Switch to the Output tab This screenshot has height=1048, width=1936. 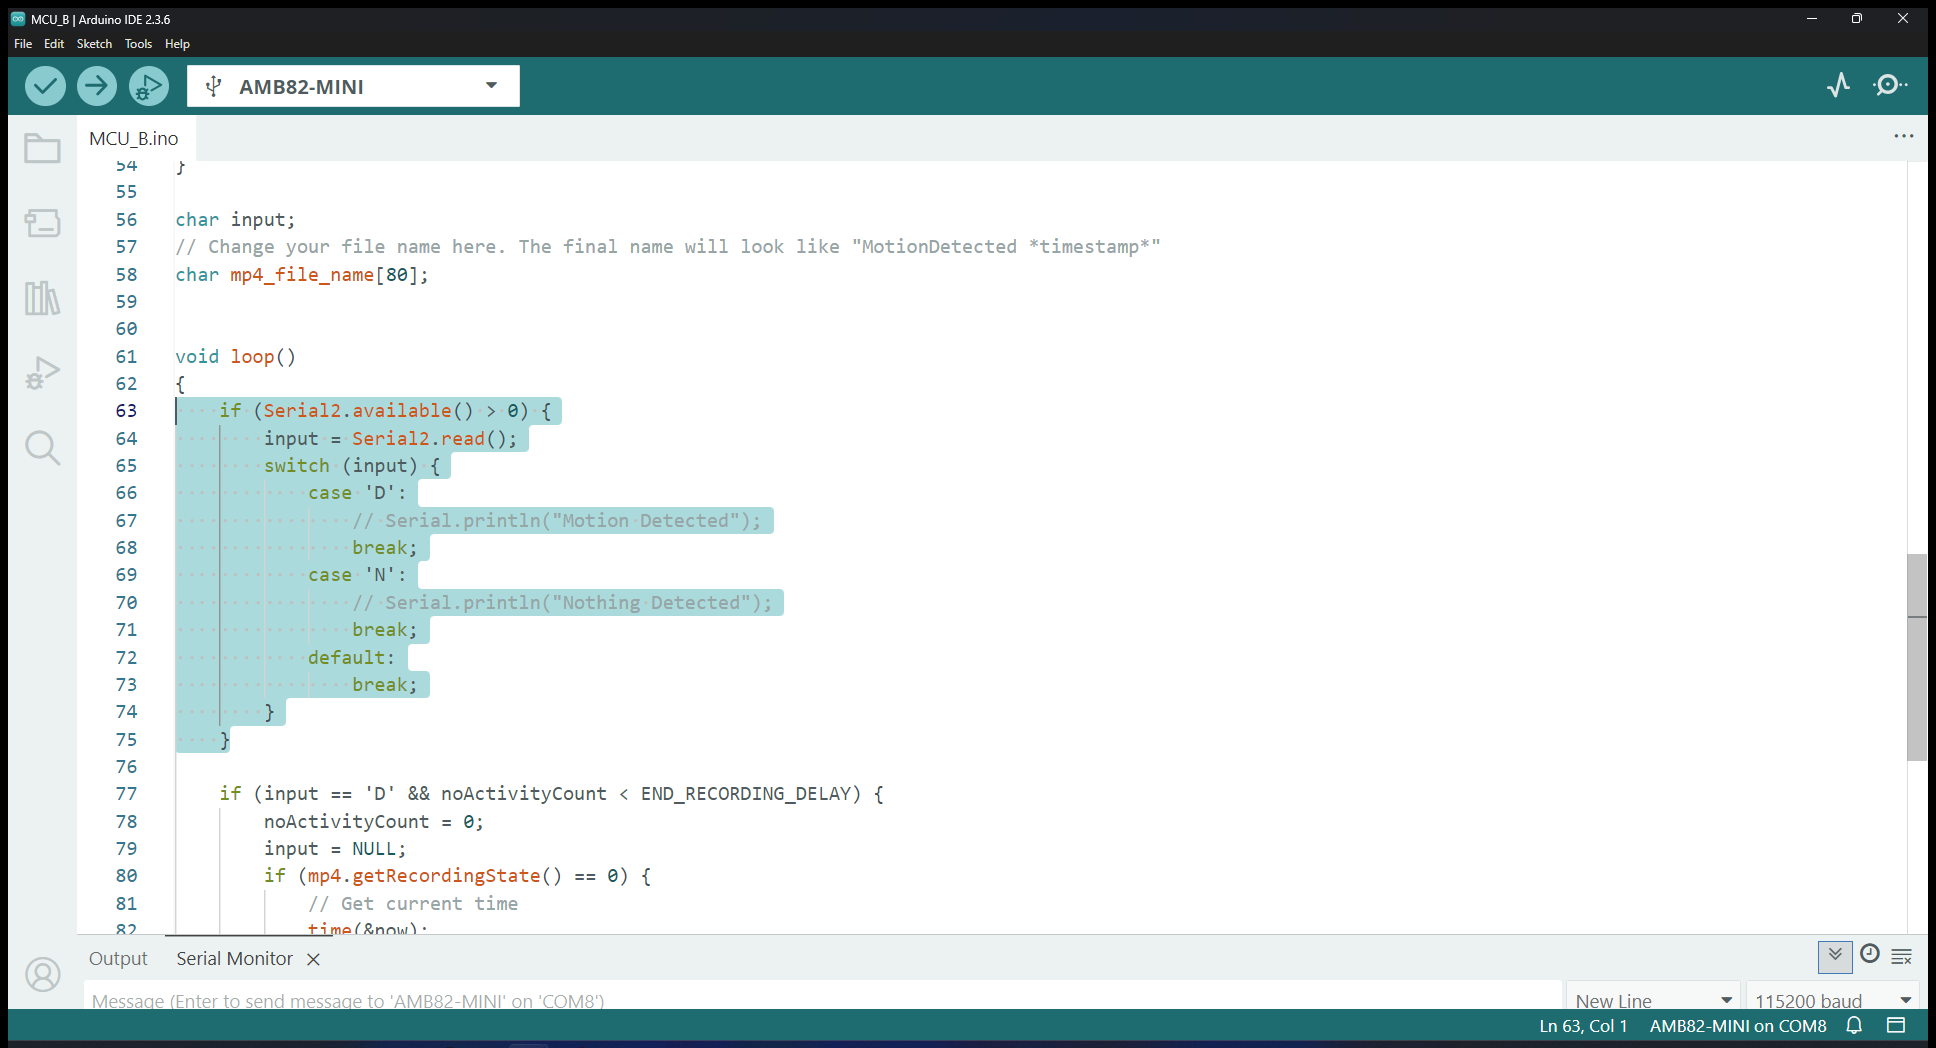point(118,959)
